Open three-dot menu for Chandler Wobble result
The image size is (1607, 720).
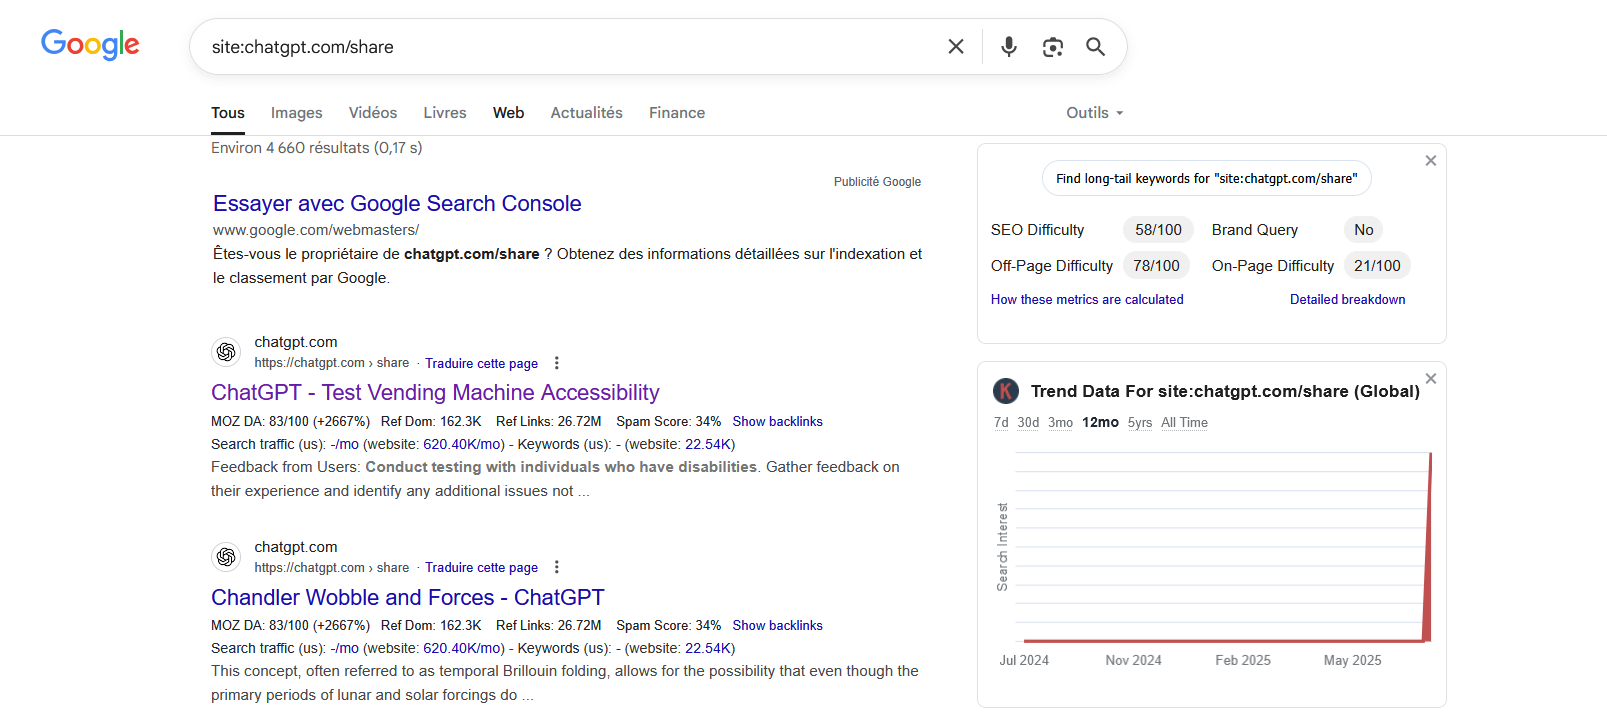click(557, 567)
